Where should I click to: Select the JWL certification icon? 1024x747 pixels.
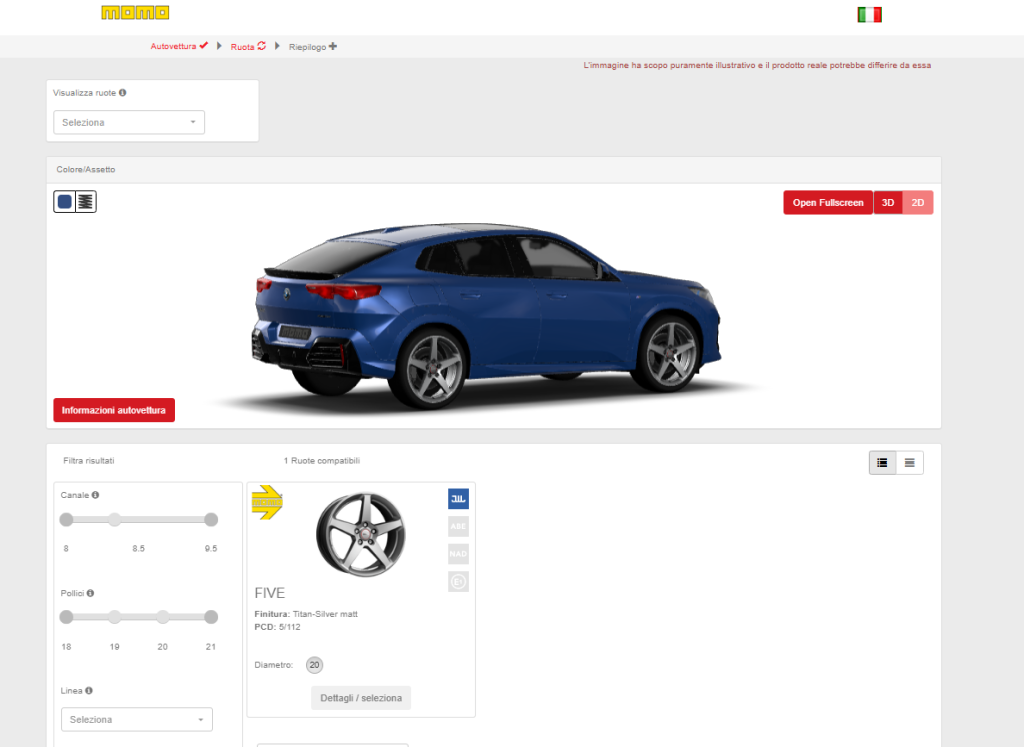point(458,498)
